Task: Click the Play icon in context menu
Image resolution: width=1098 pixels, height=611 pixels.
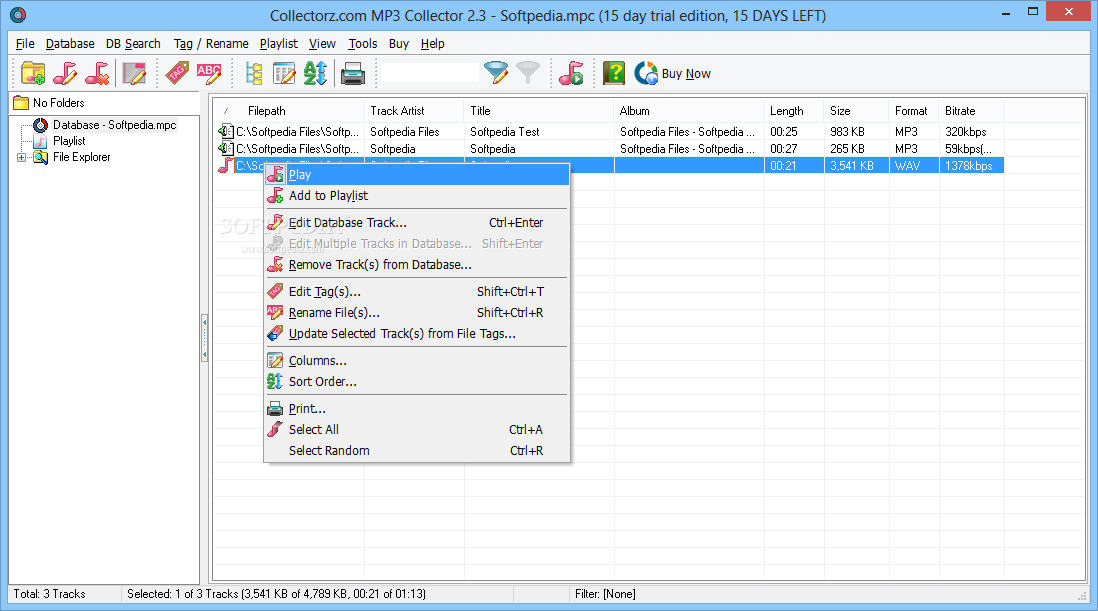Action: point(275,175)
